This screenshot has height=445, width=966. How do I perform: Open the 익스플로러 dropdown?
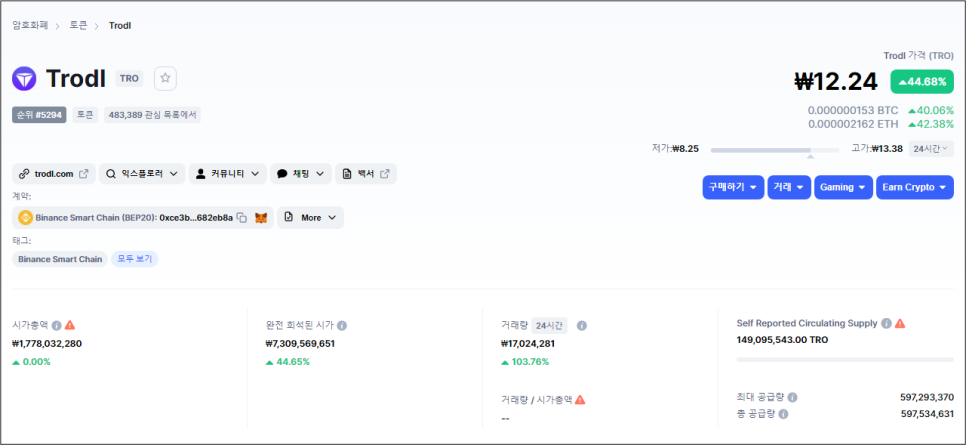tap(142, 174)
